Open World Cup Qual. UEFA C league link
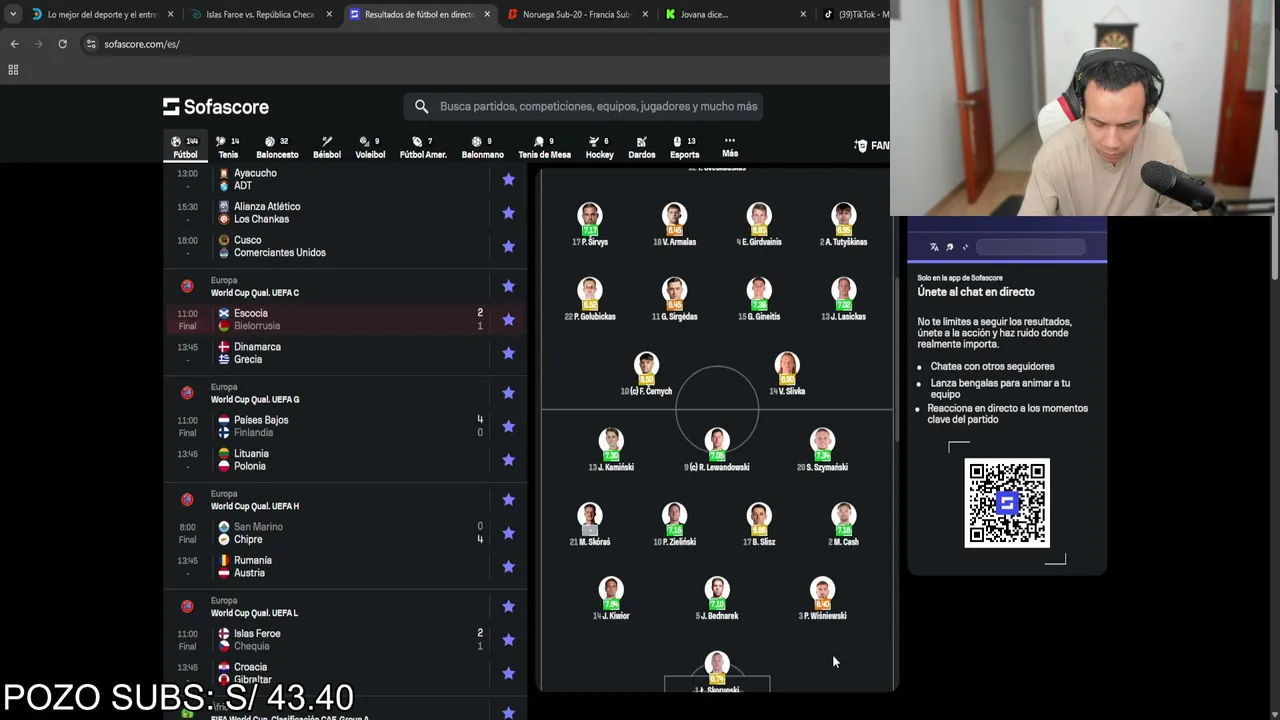The image size is (1280, 720). click(254, 293)
